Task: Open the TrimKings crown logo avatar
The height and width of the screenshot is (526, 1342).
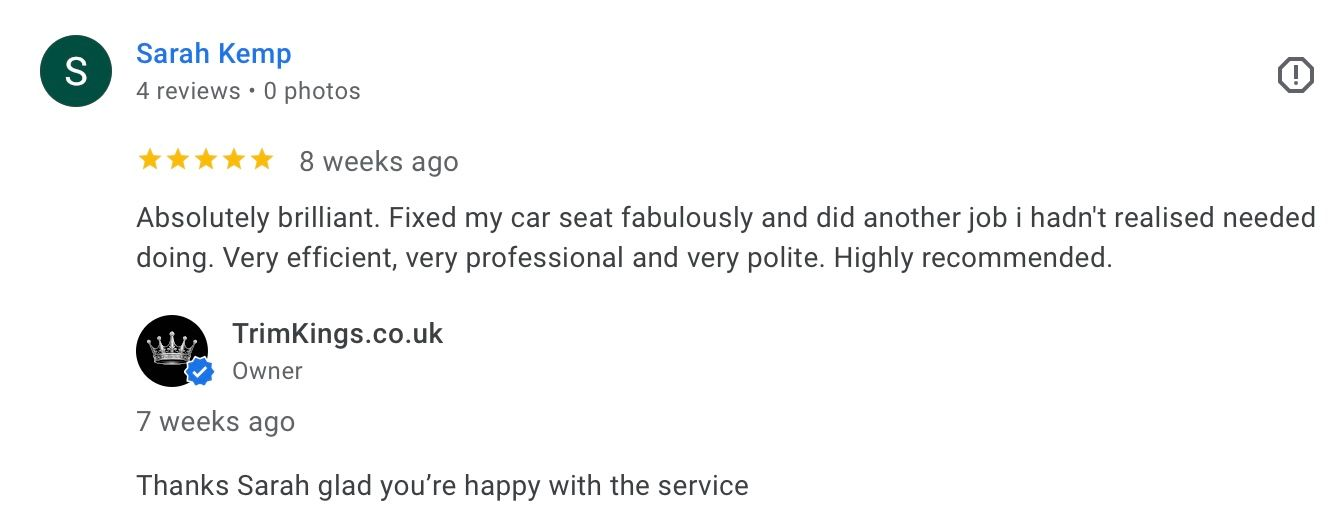Action: 169,349
